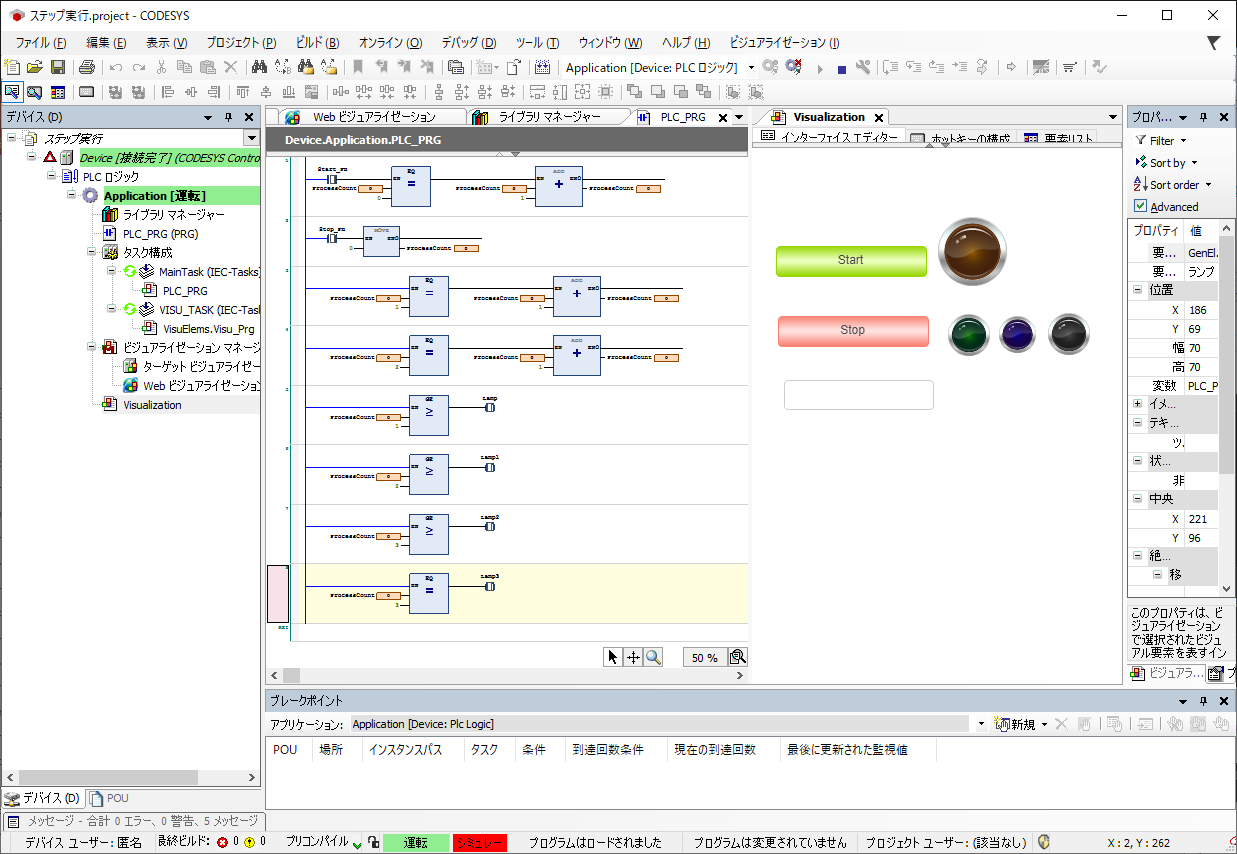The height and width of the screenshot is (854, 1237).
Task: Click the Start button in the visualization
Action: click(x=851, y=260)
